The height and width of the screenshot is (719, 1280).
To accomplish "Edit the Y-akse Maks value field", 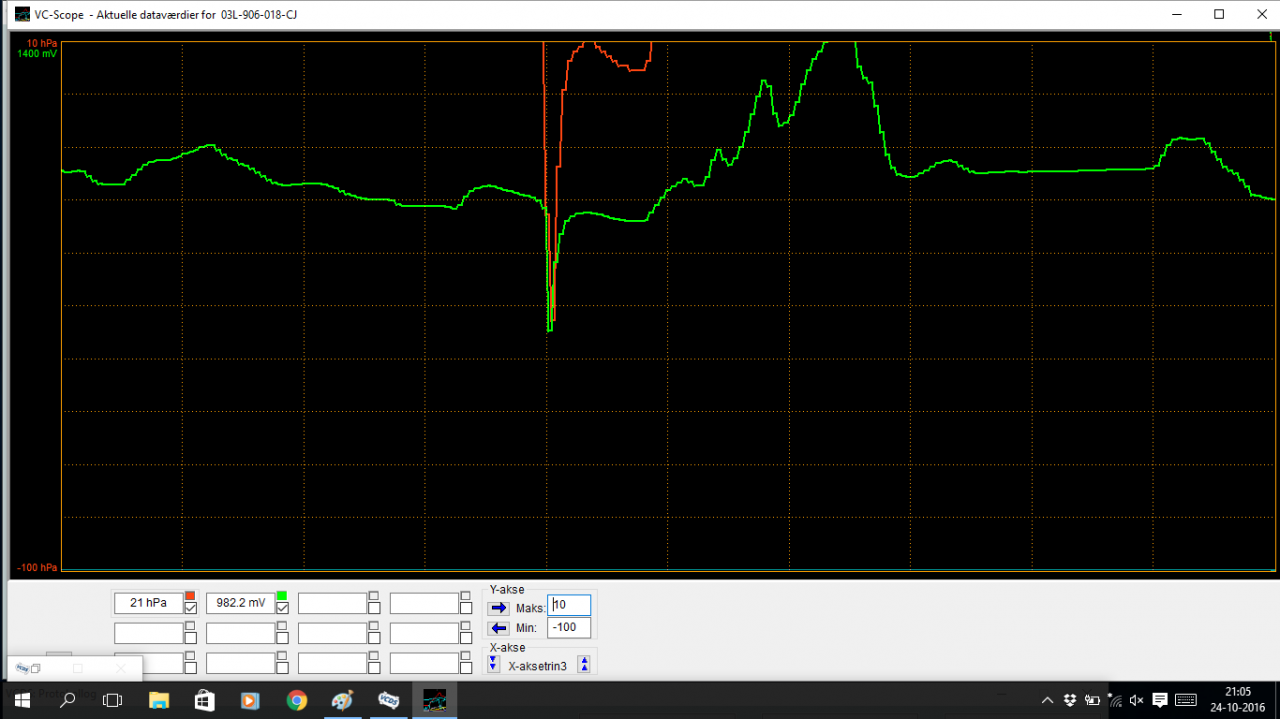I will tap(568, 605).
